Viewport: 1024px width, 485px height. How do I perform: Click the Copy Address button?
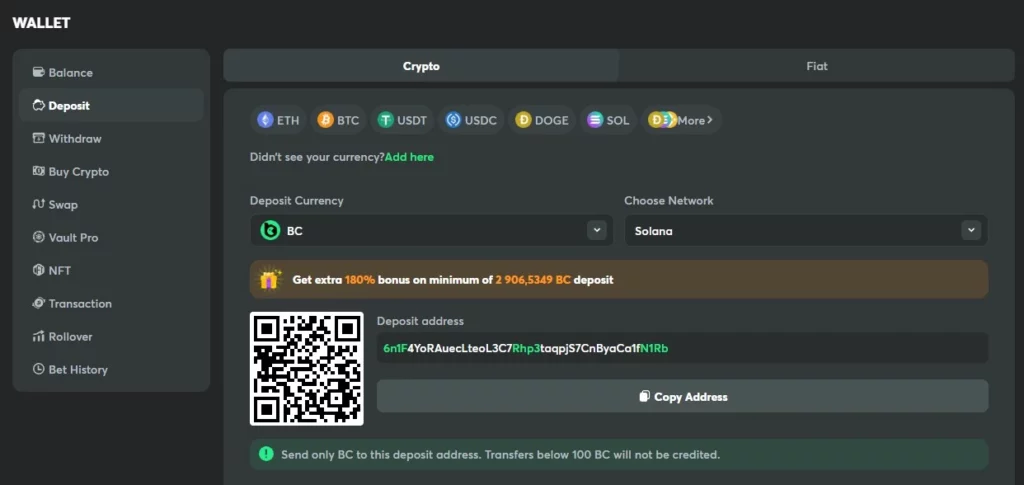(x=682, y=396)
